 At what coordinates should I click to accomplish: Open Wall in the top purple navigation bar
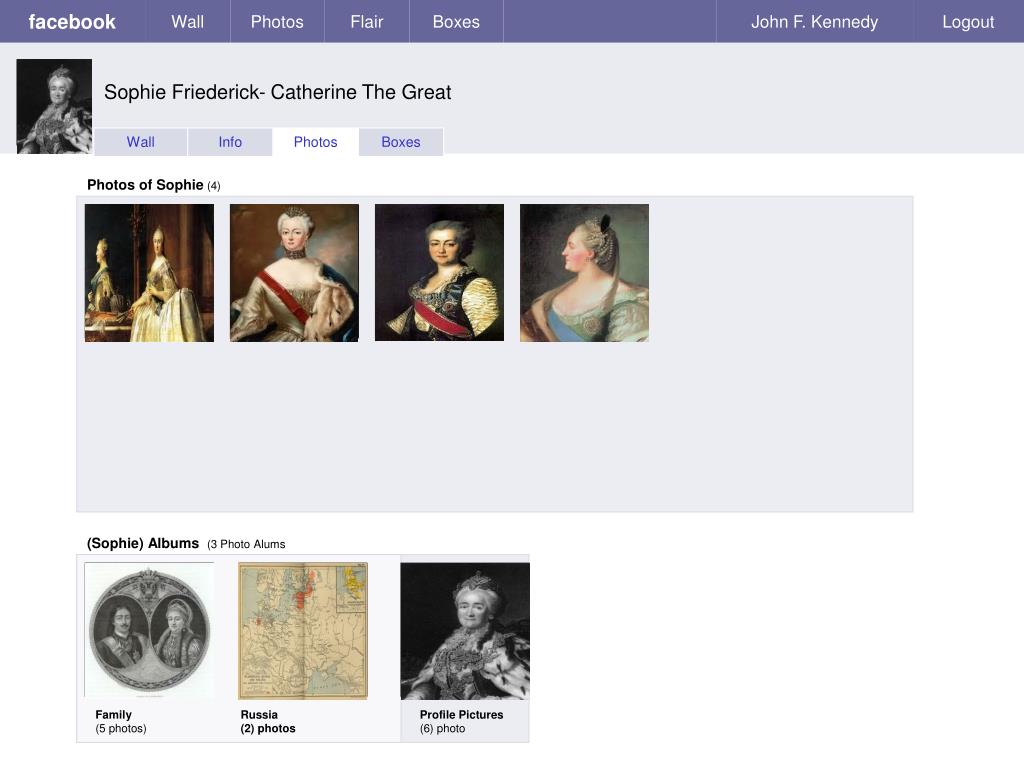click(187, 22)
